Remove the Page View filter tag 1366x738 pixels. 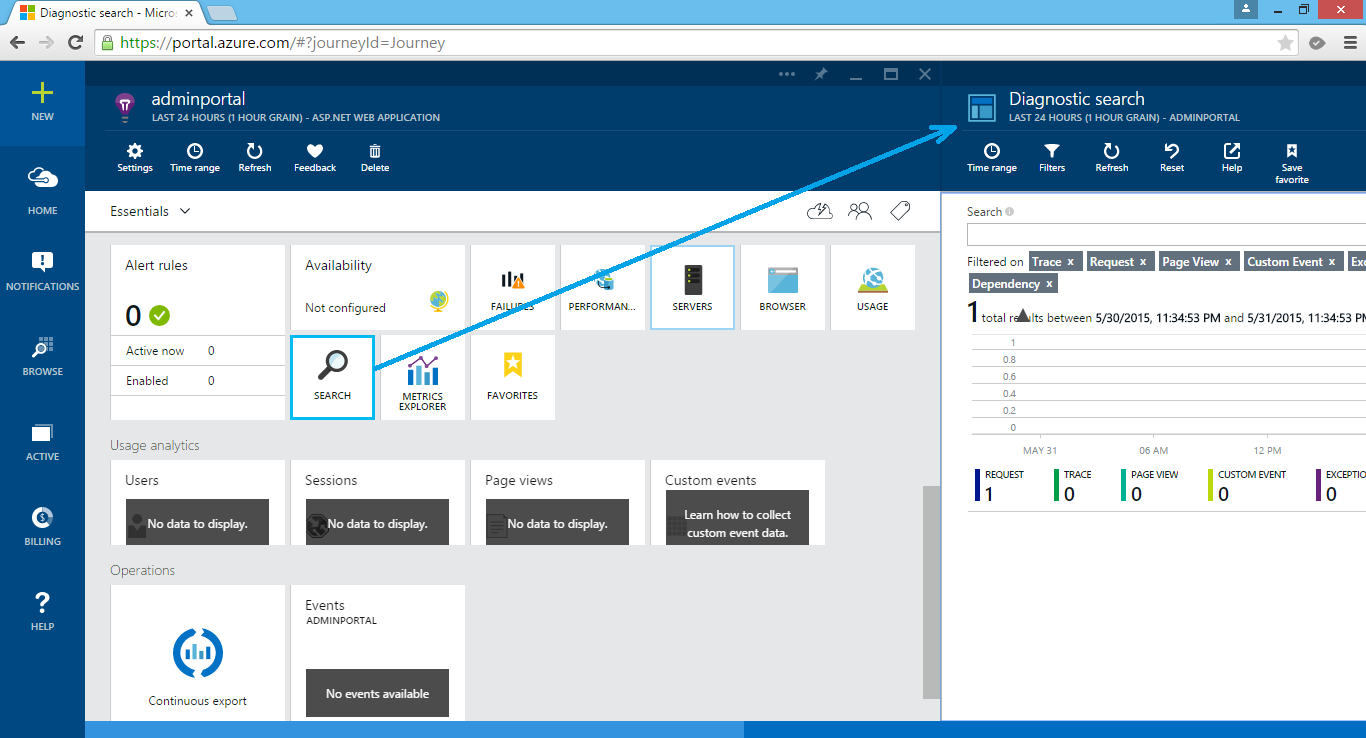tap(1228, 262)
